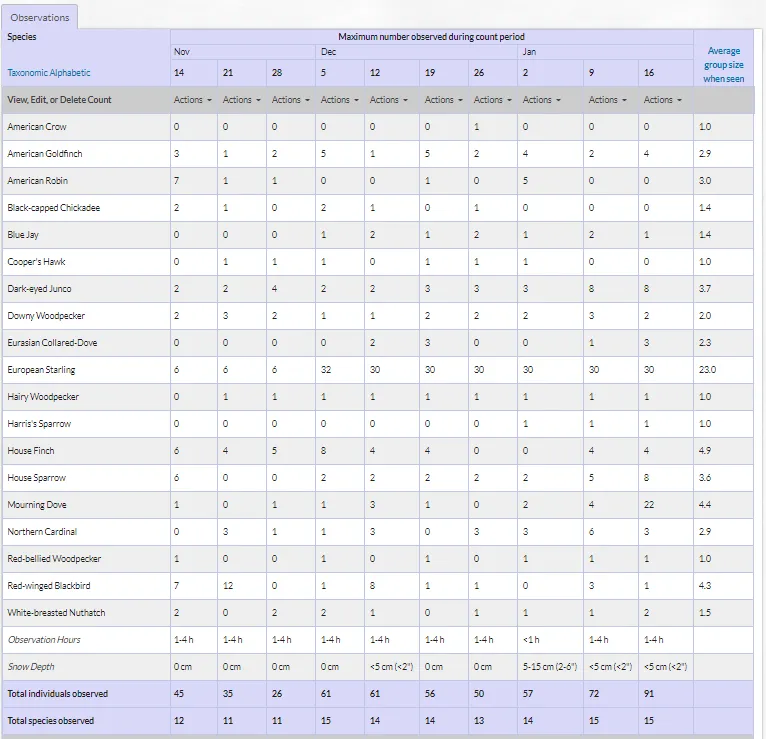
Task: Open the Average group size when seen link
Action: click(x=723, y=64)
